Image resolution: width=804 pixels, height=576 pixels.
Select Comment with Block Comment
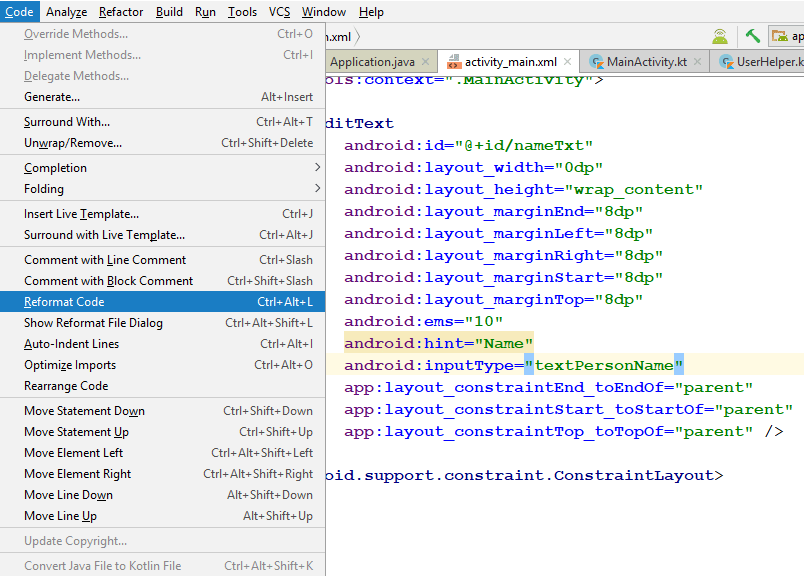(163, 281)
